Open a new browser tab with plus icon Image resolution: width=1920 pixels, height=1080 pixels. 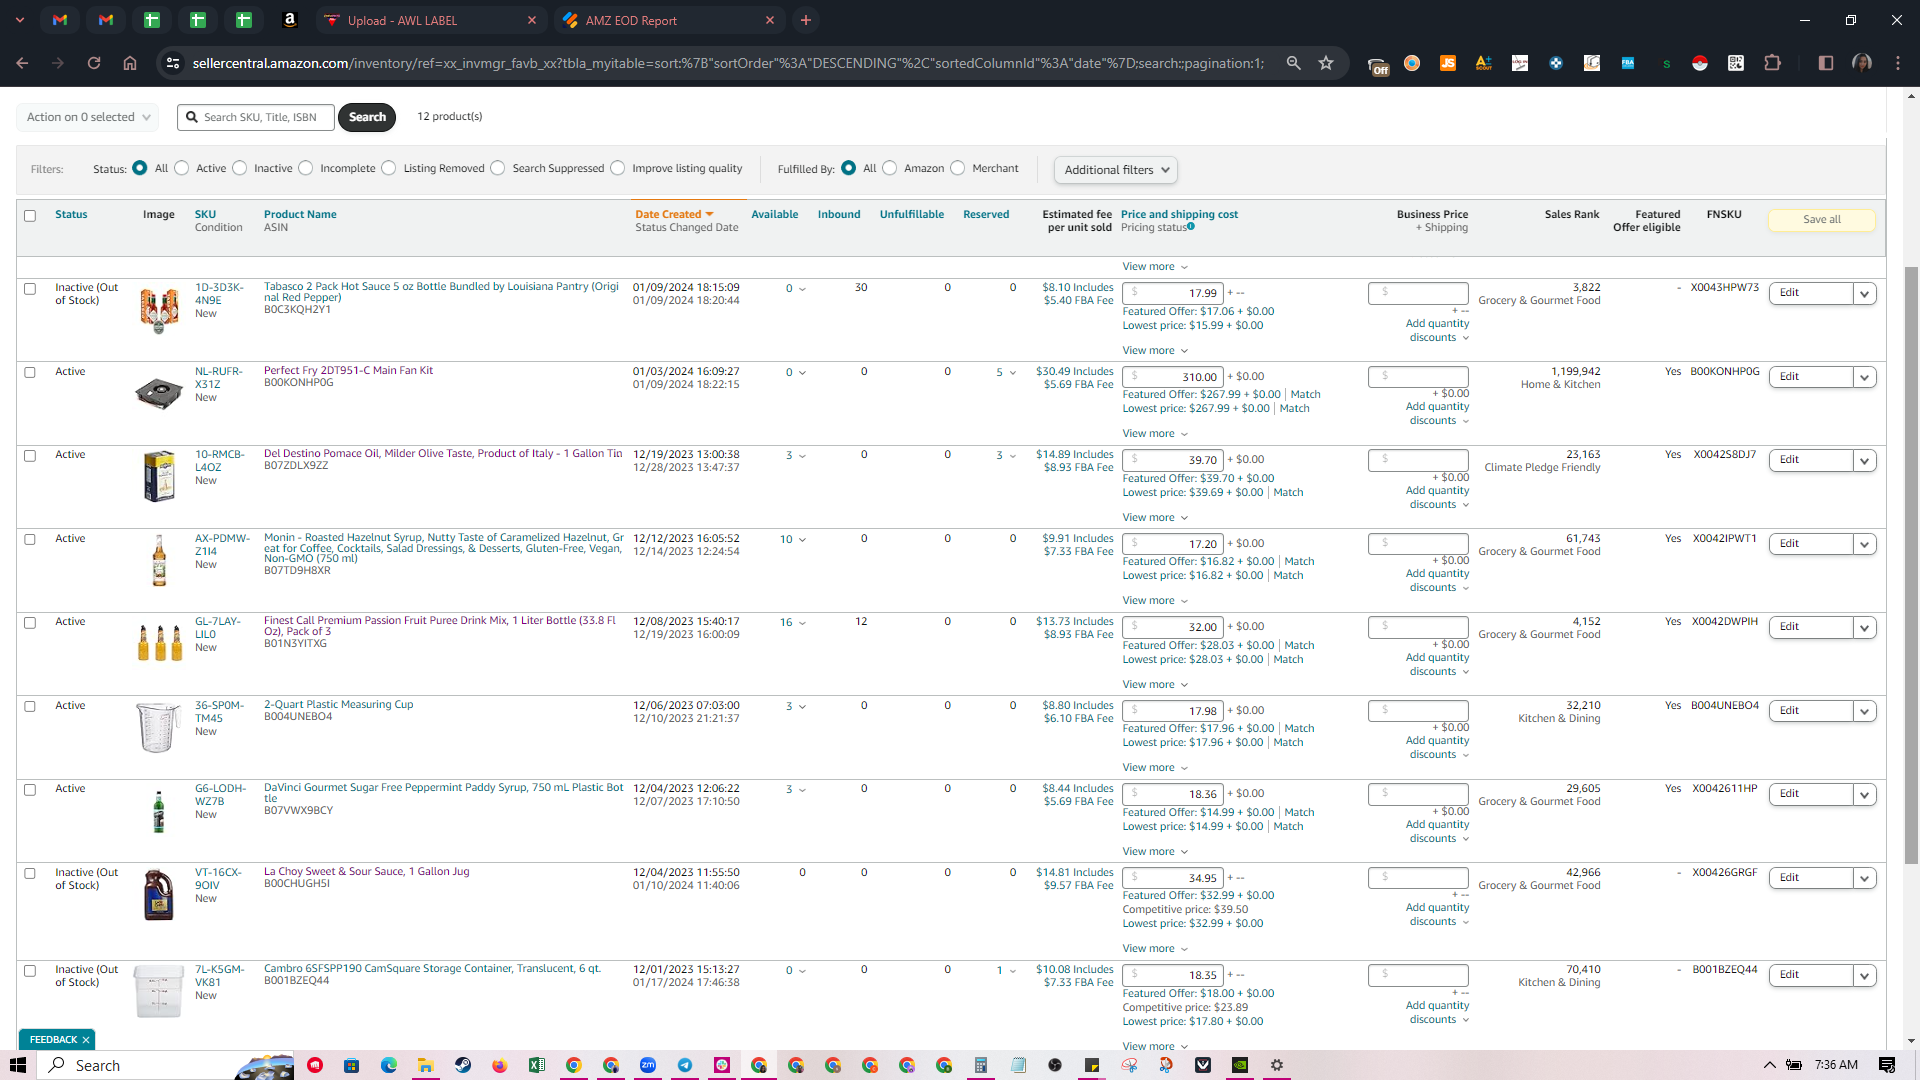point(806,20)
